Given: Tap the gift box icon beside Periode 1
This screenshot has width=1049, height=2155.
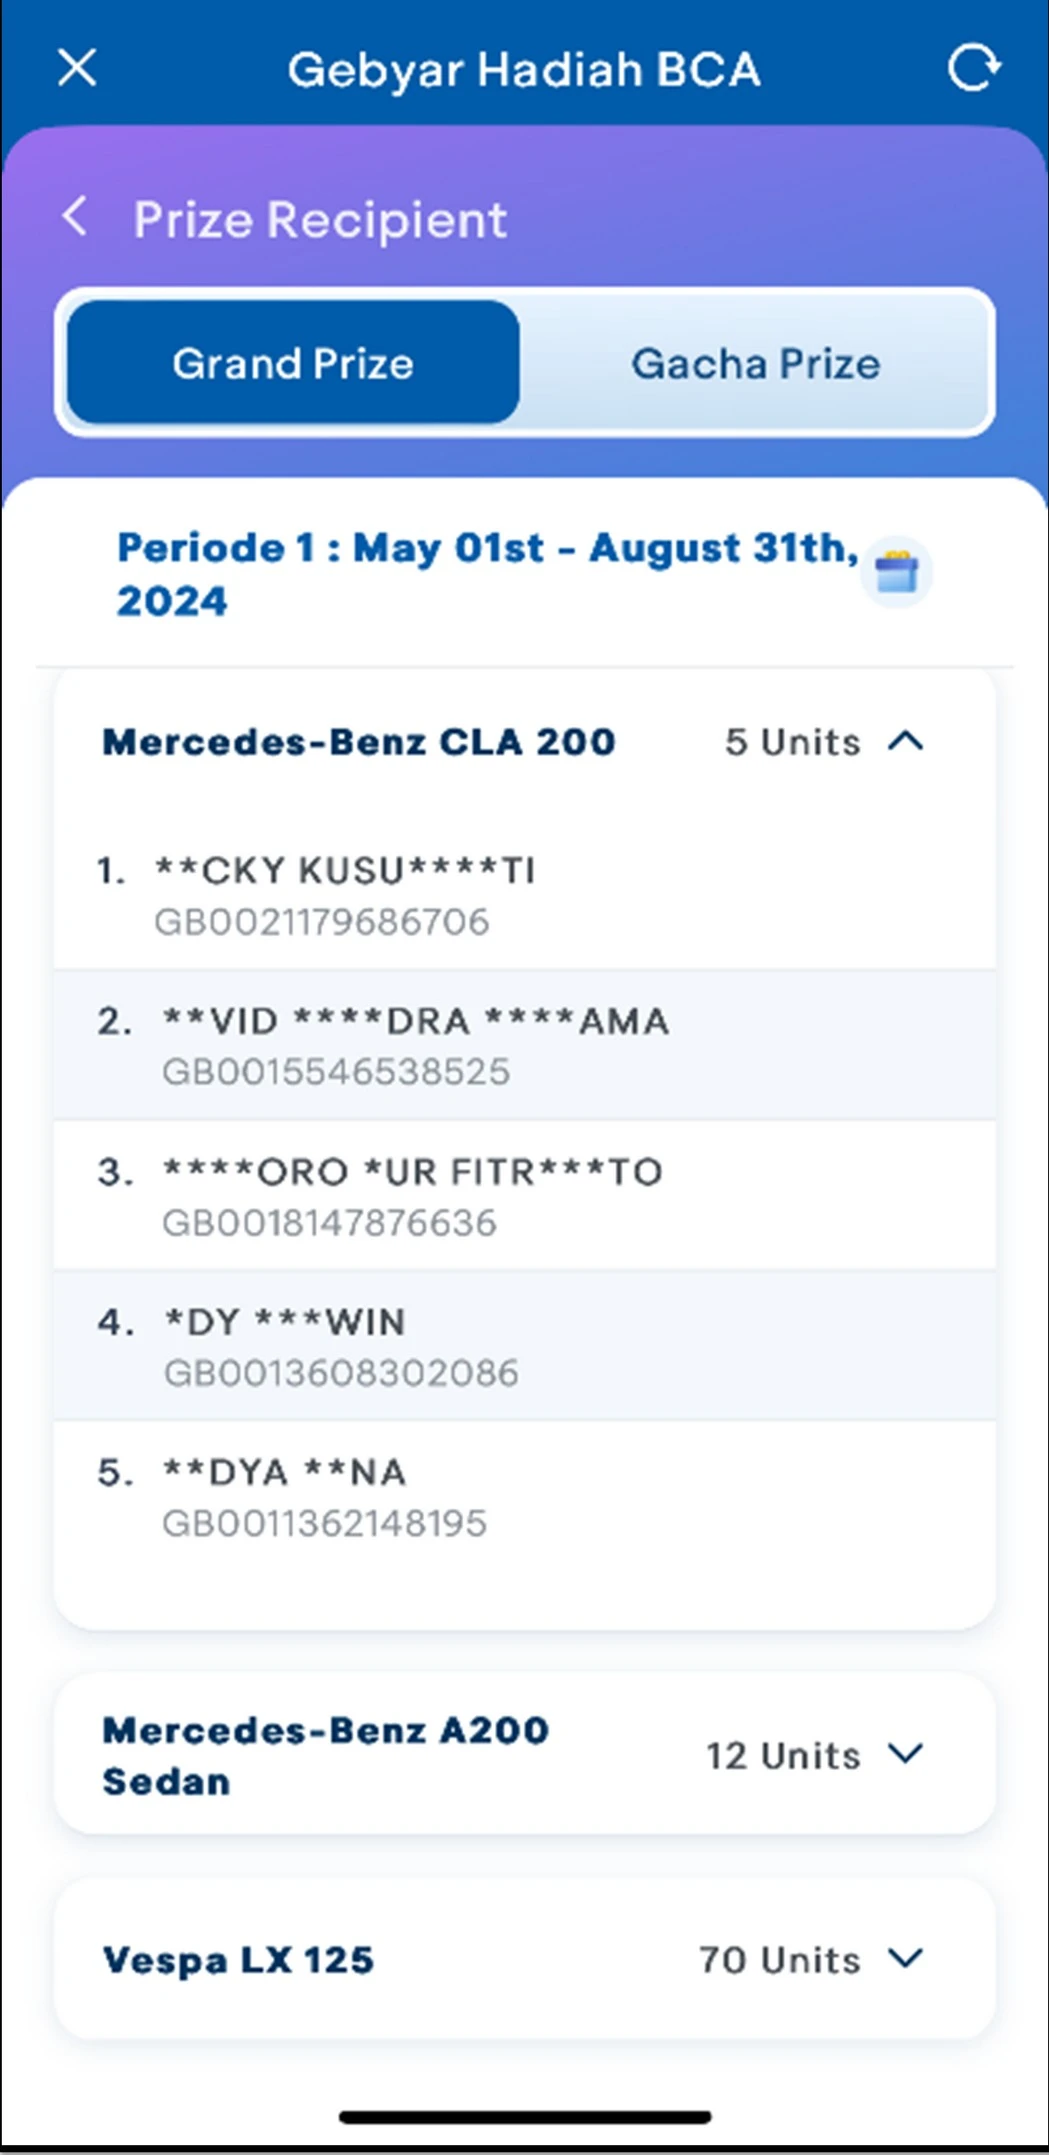Looking at the screenshot, I should [x=896, y=573].
